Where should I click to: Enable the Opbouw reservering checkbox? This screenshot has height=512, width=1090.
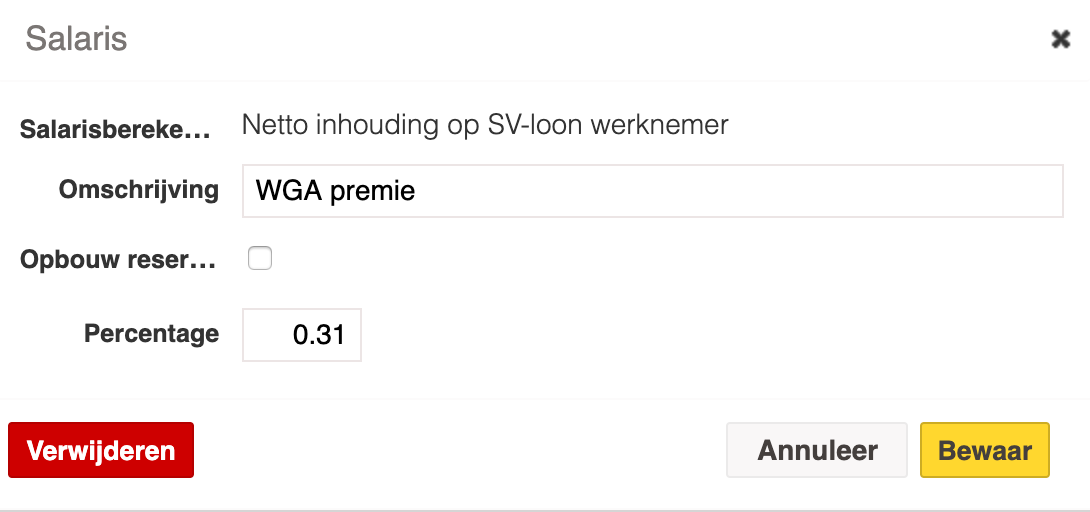pos(260,259)
